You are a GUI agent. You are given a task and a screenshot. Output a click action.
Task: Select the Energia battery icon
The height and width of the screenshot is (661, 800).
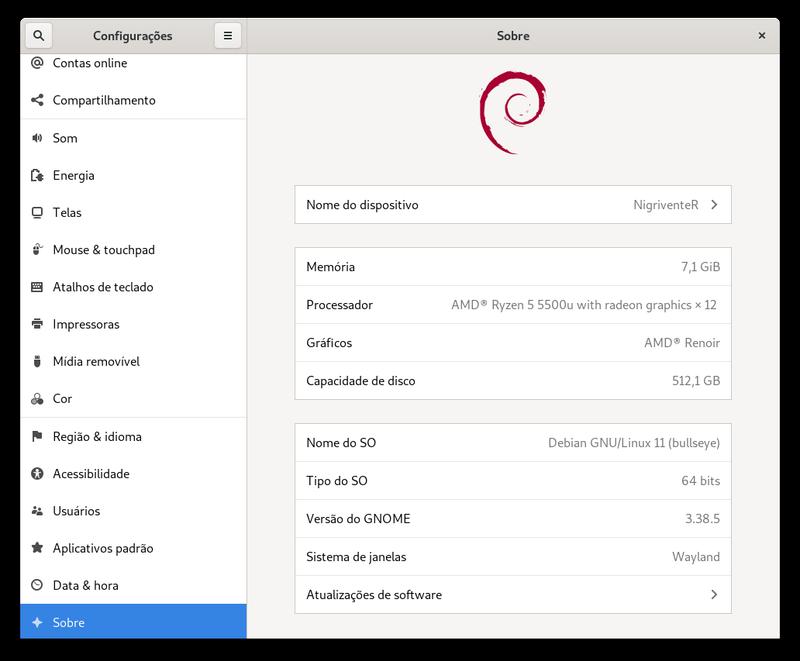pos(37,176)
